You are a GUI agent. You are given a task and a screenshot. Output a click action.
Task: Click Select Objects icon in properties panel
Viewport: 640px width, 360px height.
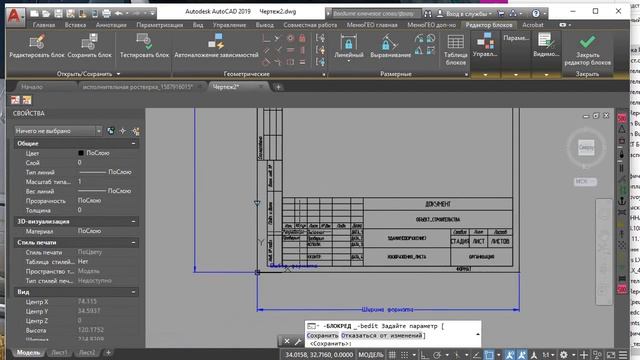coord(123,131)
